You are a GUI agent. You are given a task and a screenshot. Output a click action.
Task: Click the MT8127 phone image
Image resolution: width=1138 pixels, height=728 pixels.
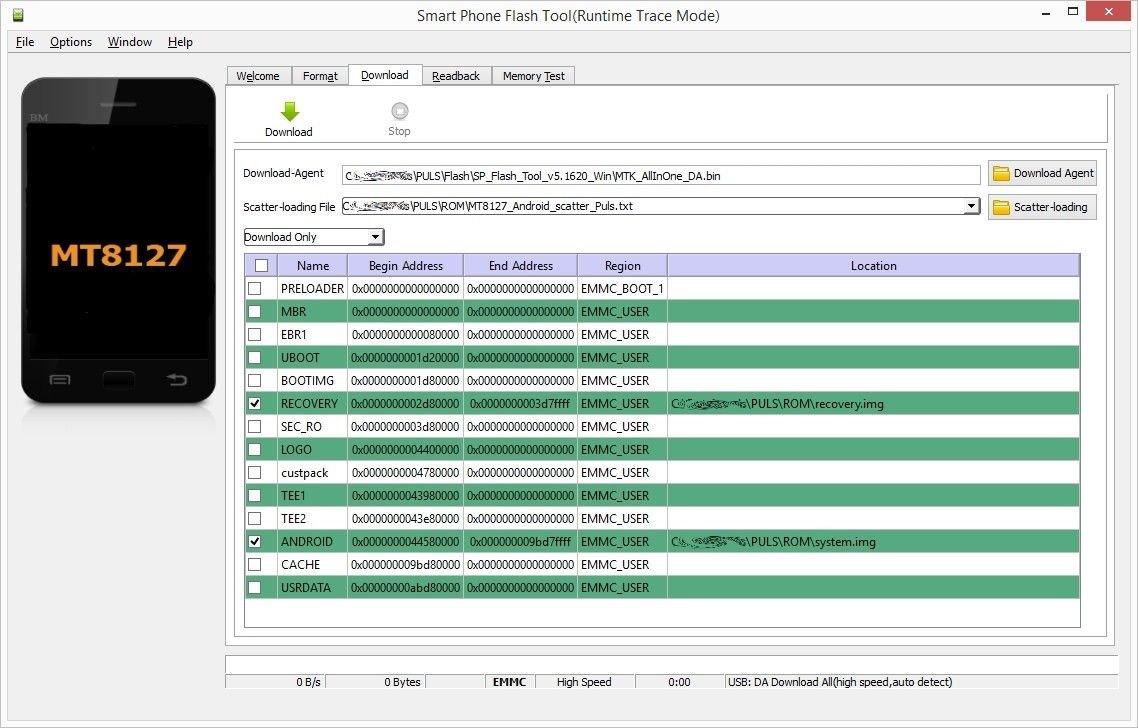point(118,240)
